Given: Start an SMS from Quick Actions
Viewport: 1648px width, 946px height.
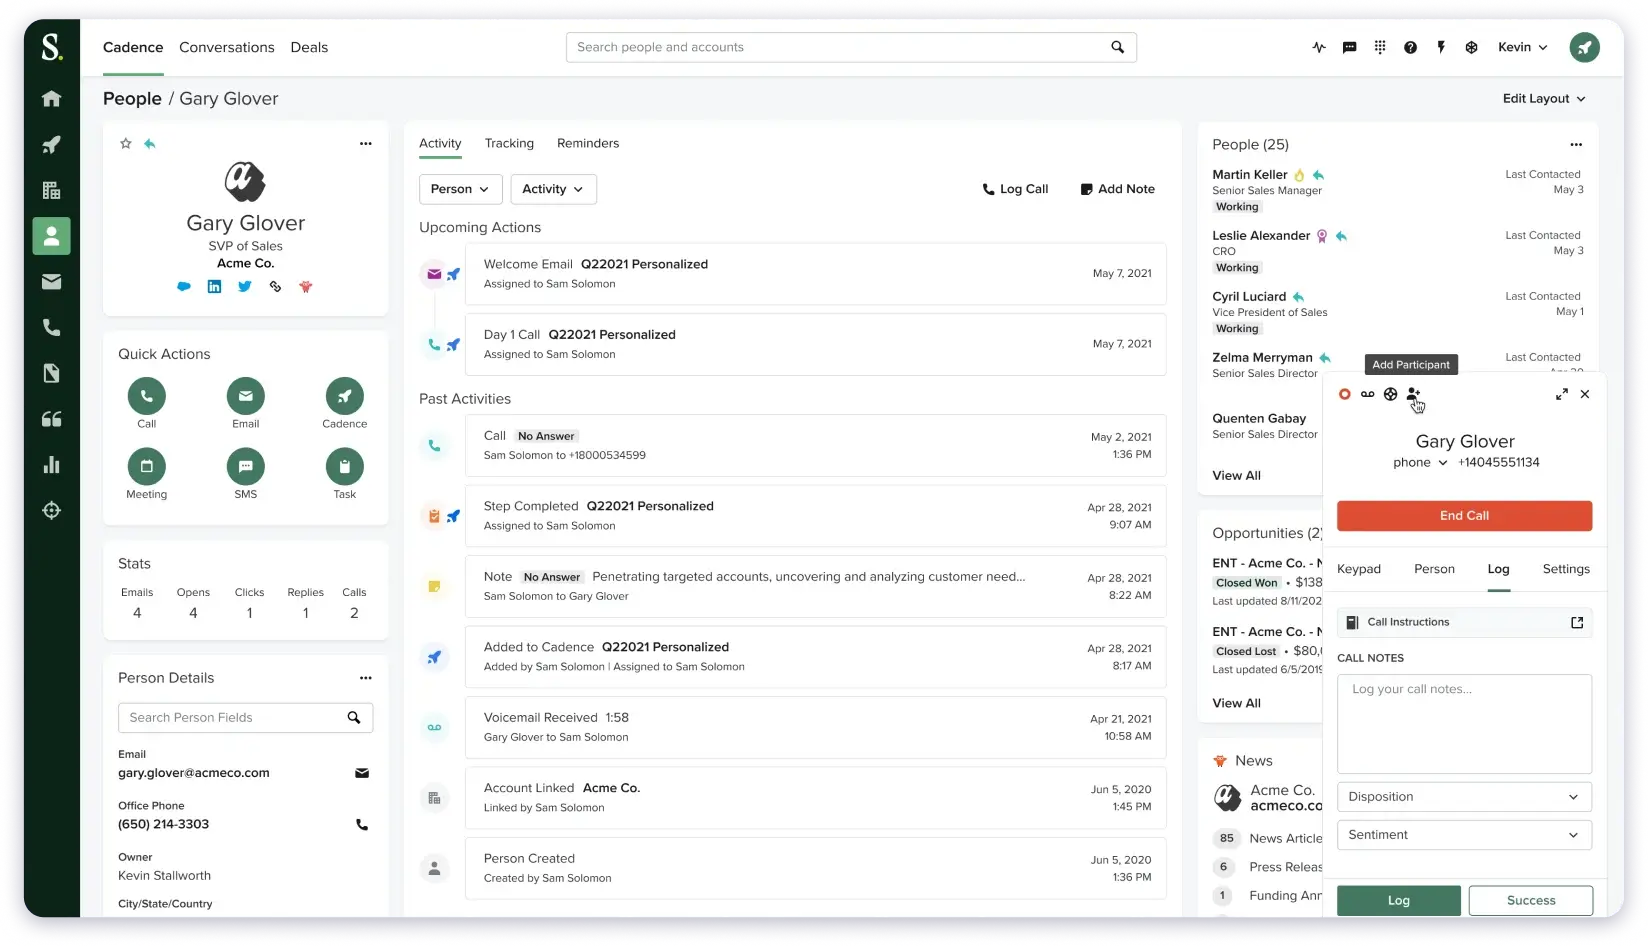Looking at the screenshot, I should coord(245,466).
